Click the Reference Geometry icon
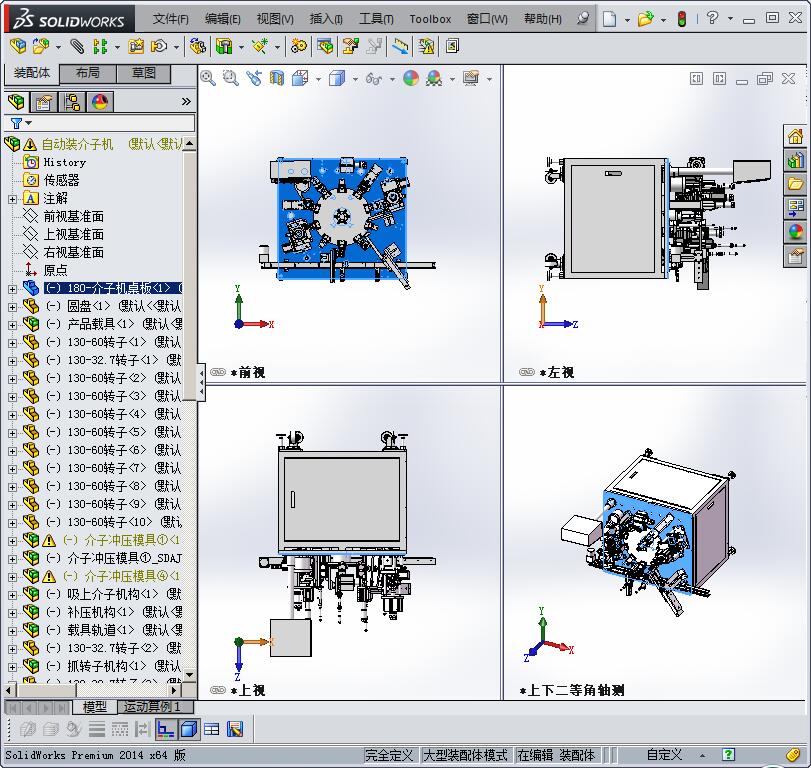811x768 pixels. [260, 47]
